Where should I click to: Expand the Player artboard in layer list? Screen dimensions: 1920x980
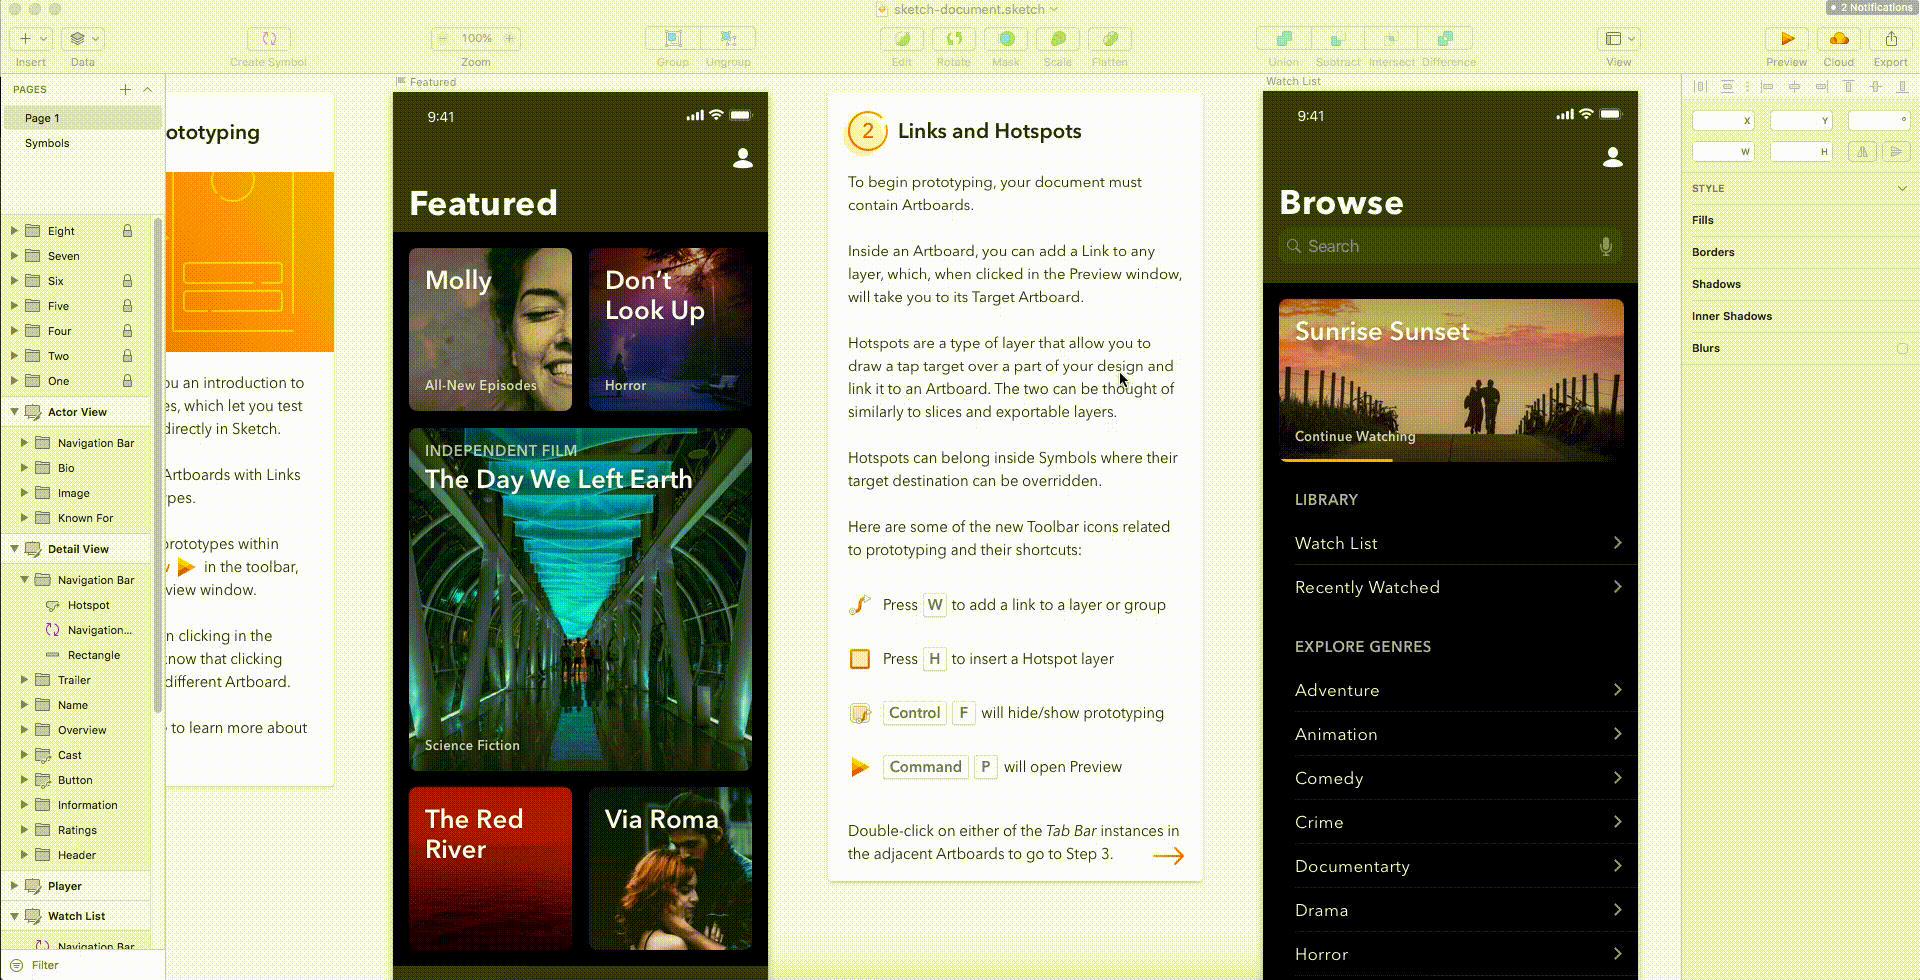click(14, 886)
